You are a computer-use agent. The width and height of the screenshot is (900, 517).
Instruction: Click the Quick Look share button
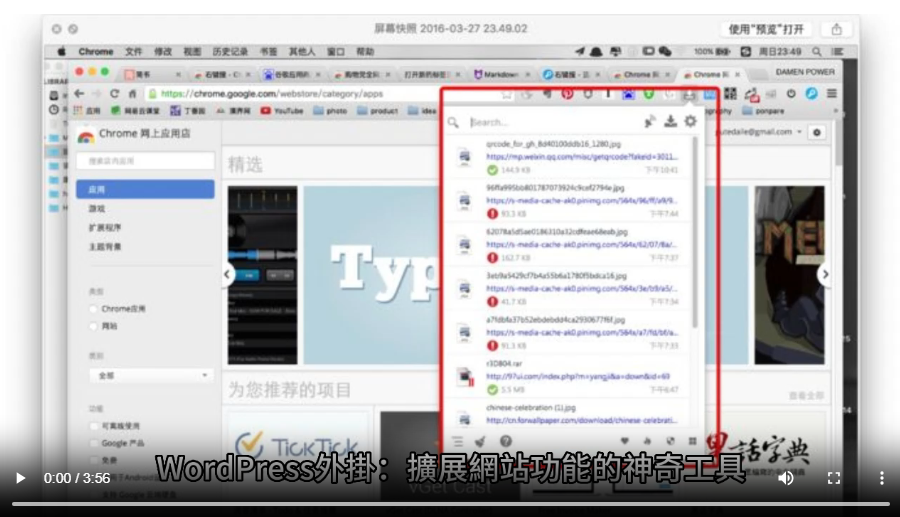836,29
